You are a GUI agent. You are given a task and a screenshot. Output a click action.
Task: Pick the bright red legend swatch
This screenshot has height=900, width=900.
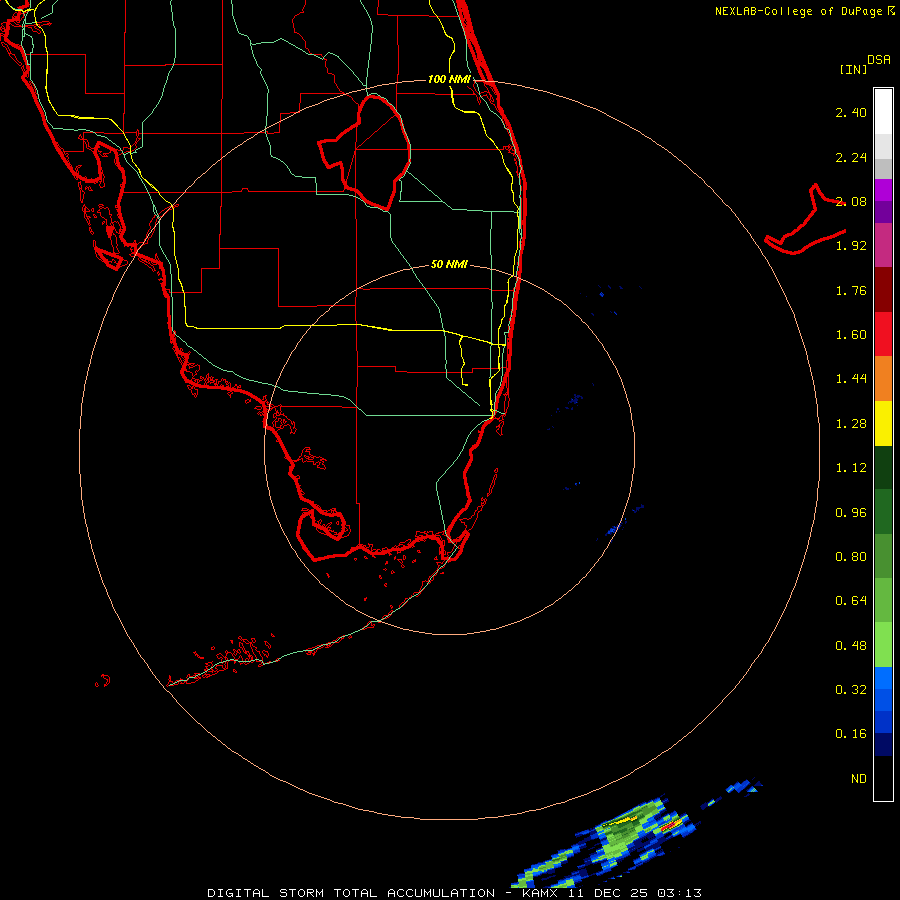coord(883,334)
